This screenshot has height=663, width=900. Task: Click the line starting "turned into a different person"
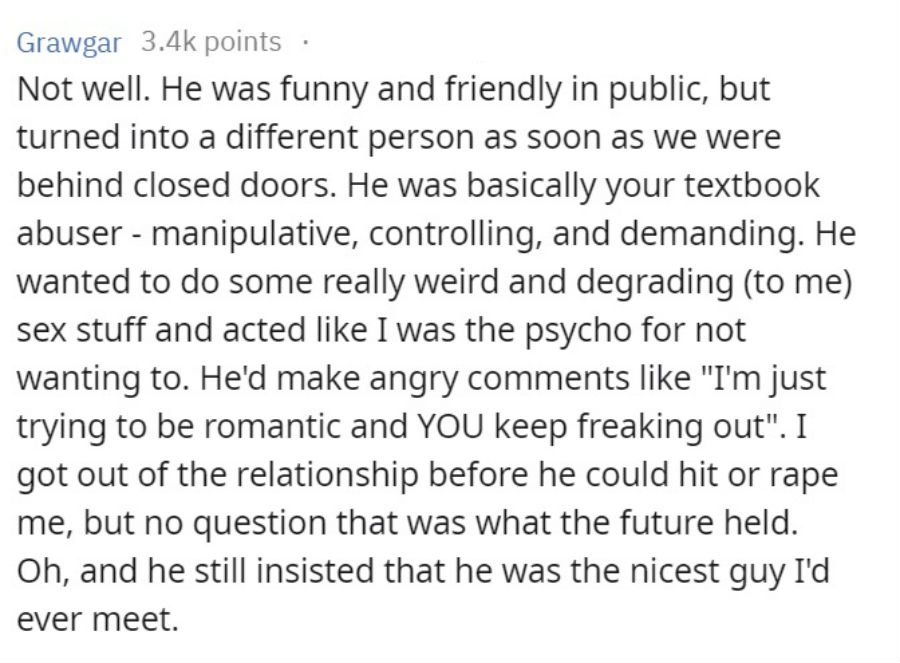pos(399,139)
